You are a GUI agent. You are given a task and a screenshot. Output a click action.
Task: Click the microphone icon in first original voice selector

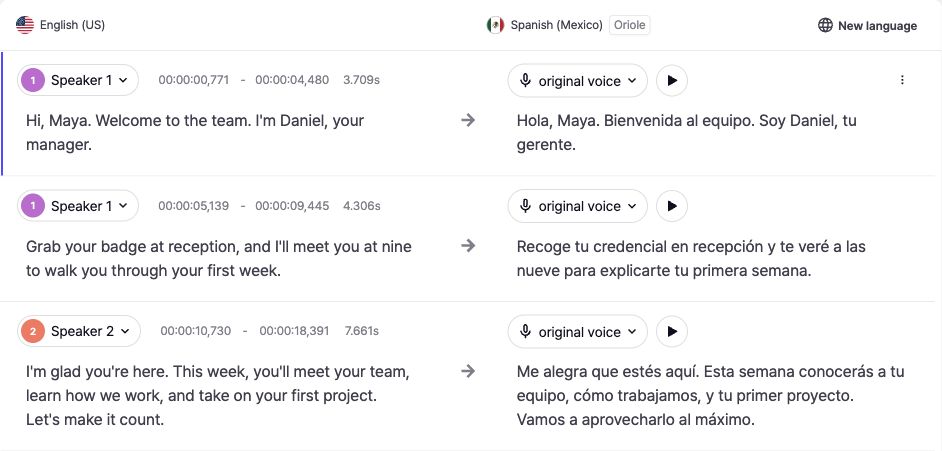(525, 80)
